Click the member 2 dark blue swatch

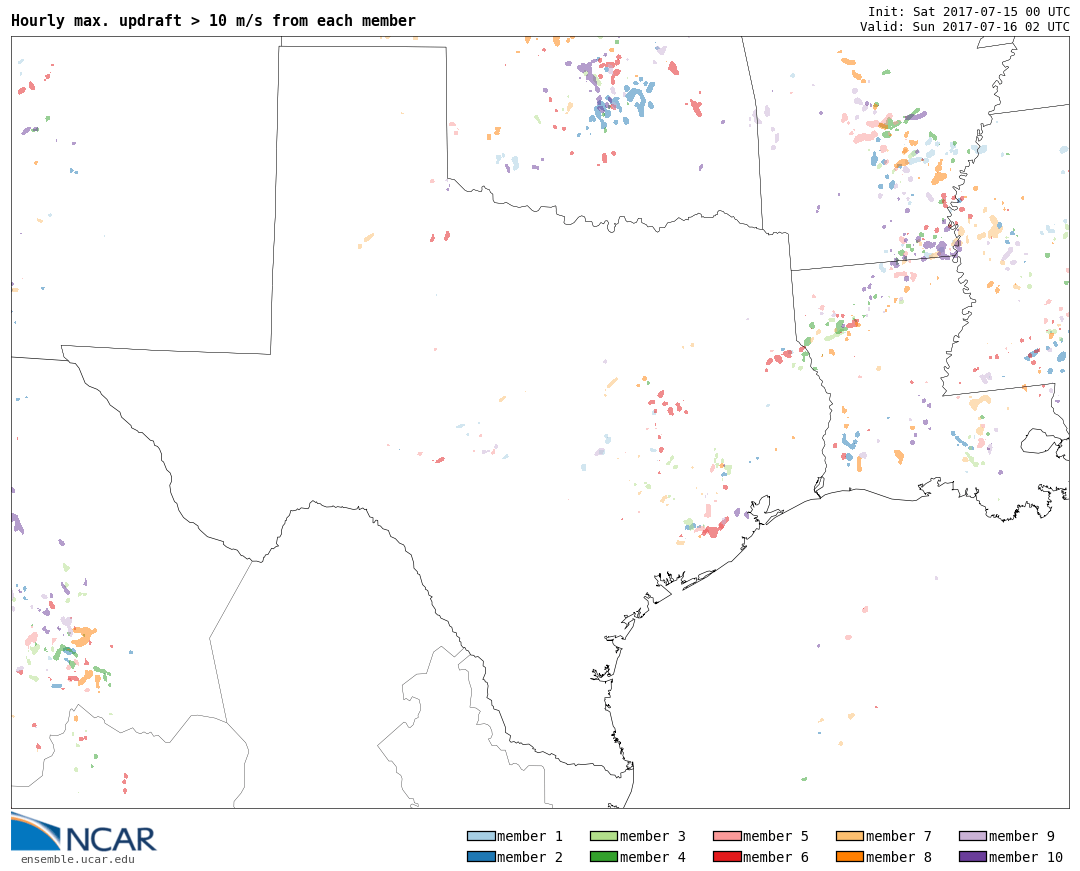pos(481,857)
